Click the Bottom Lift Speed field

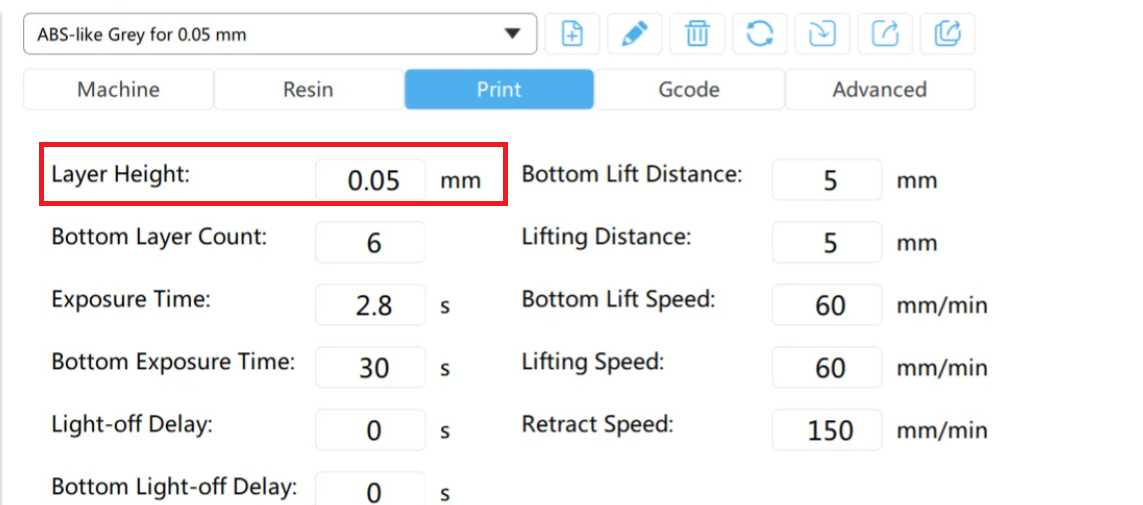(827, 305)
